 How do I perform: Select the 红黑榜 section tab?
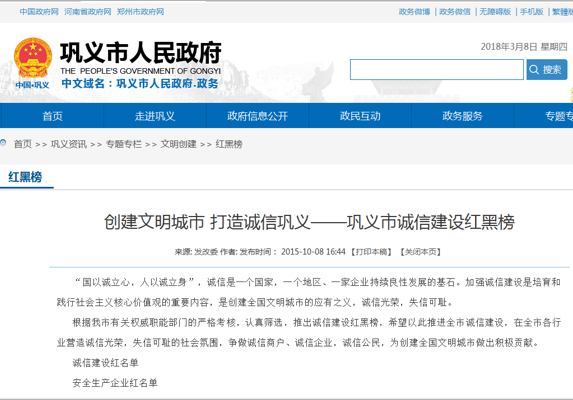click(25, 177)
